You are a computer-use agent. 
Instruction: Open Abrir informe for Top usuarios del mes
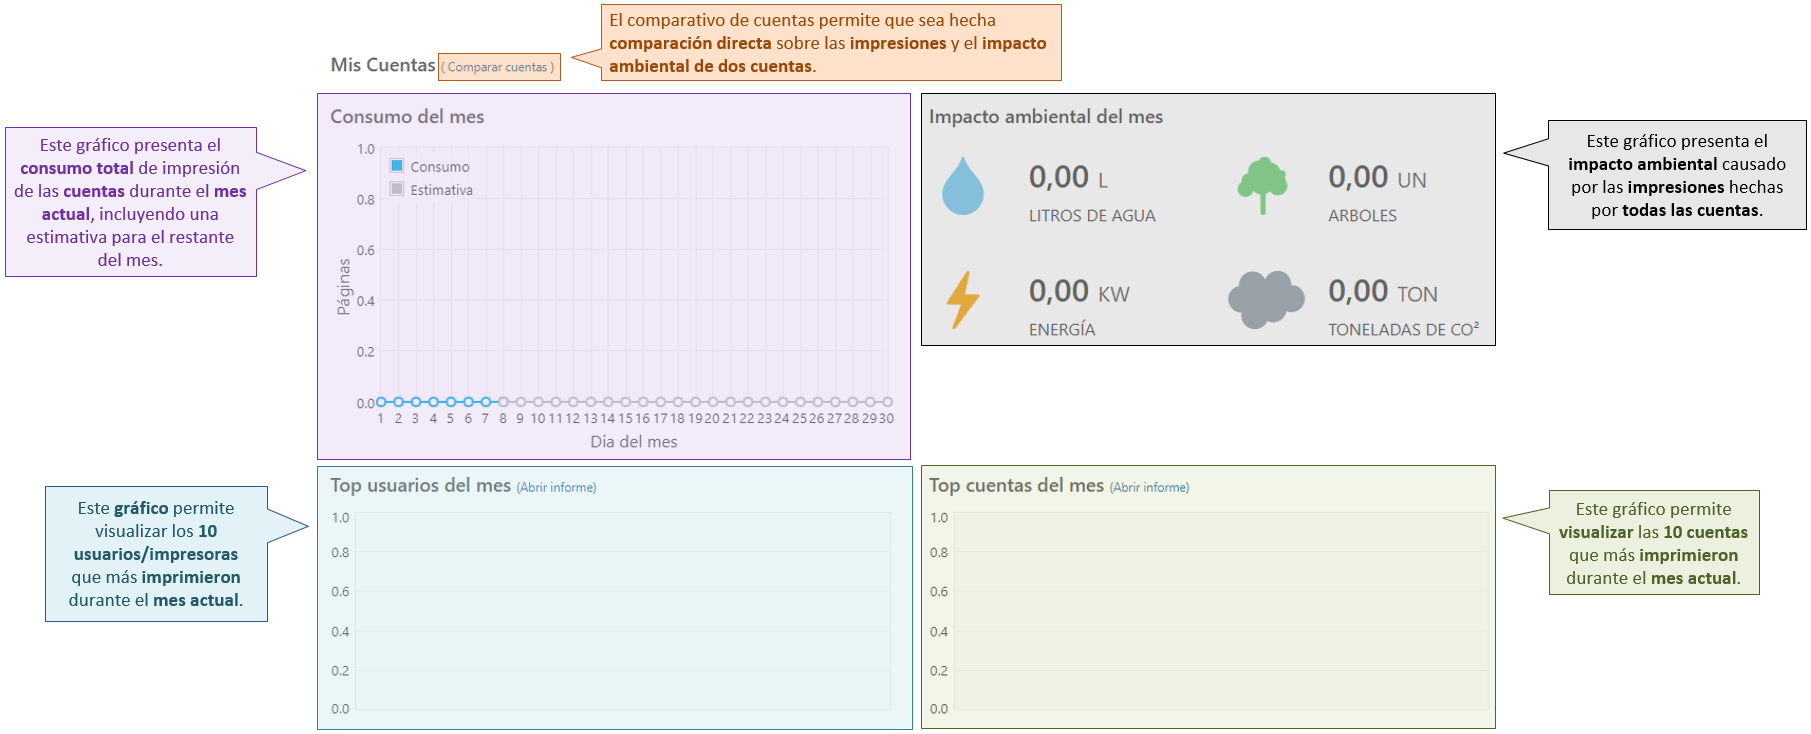[556, 488]
